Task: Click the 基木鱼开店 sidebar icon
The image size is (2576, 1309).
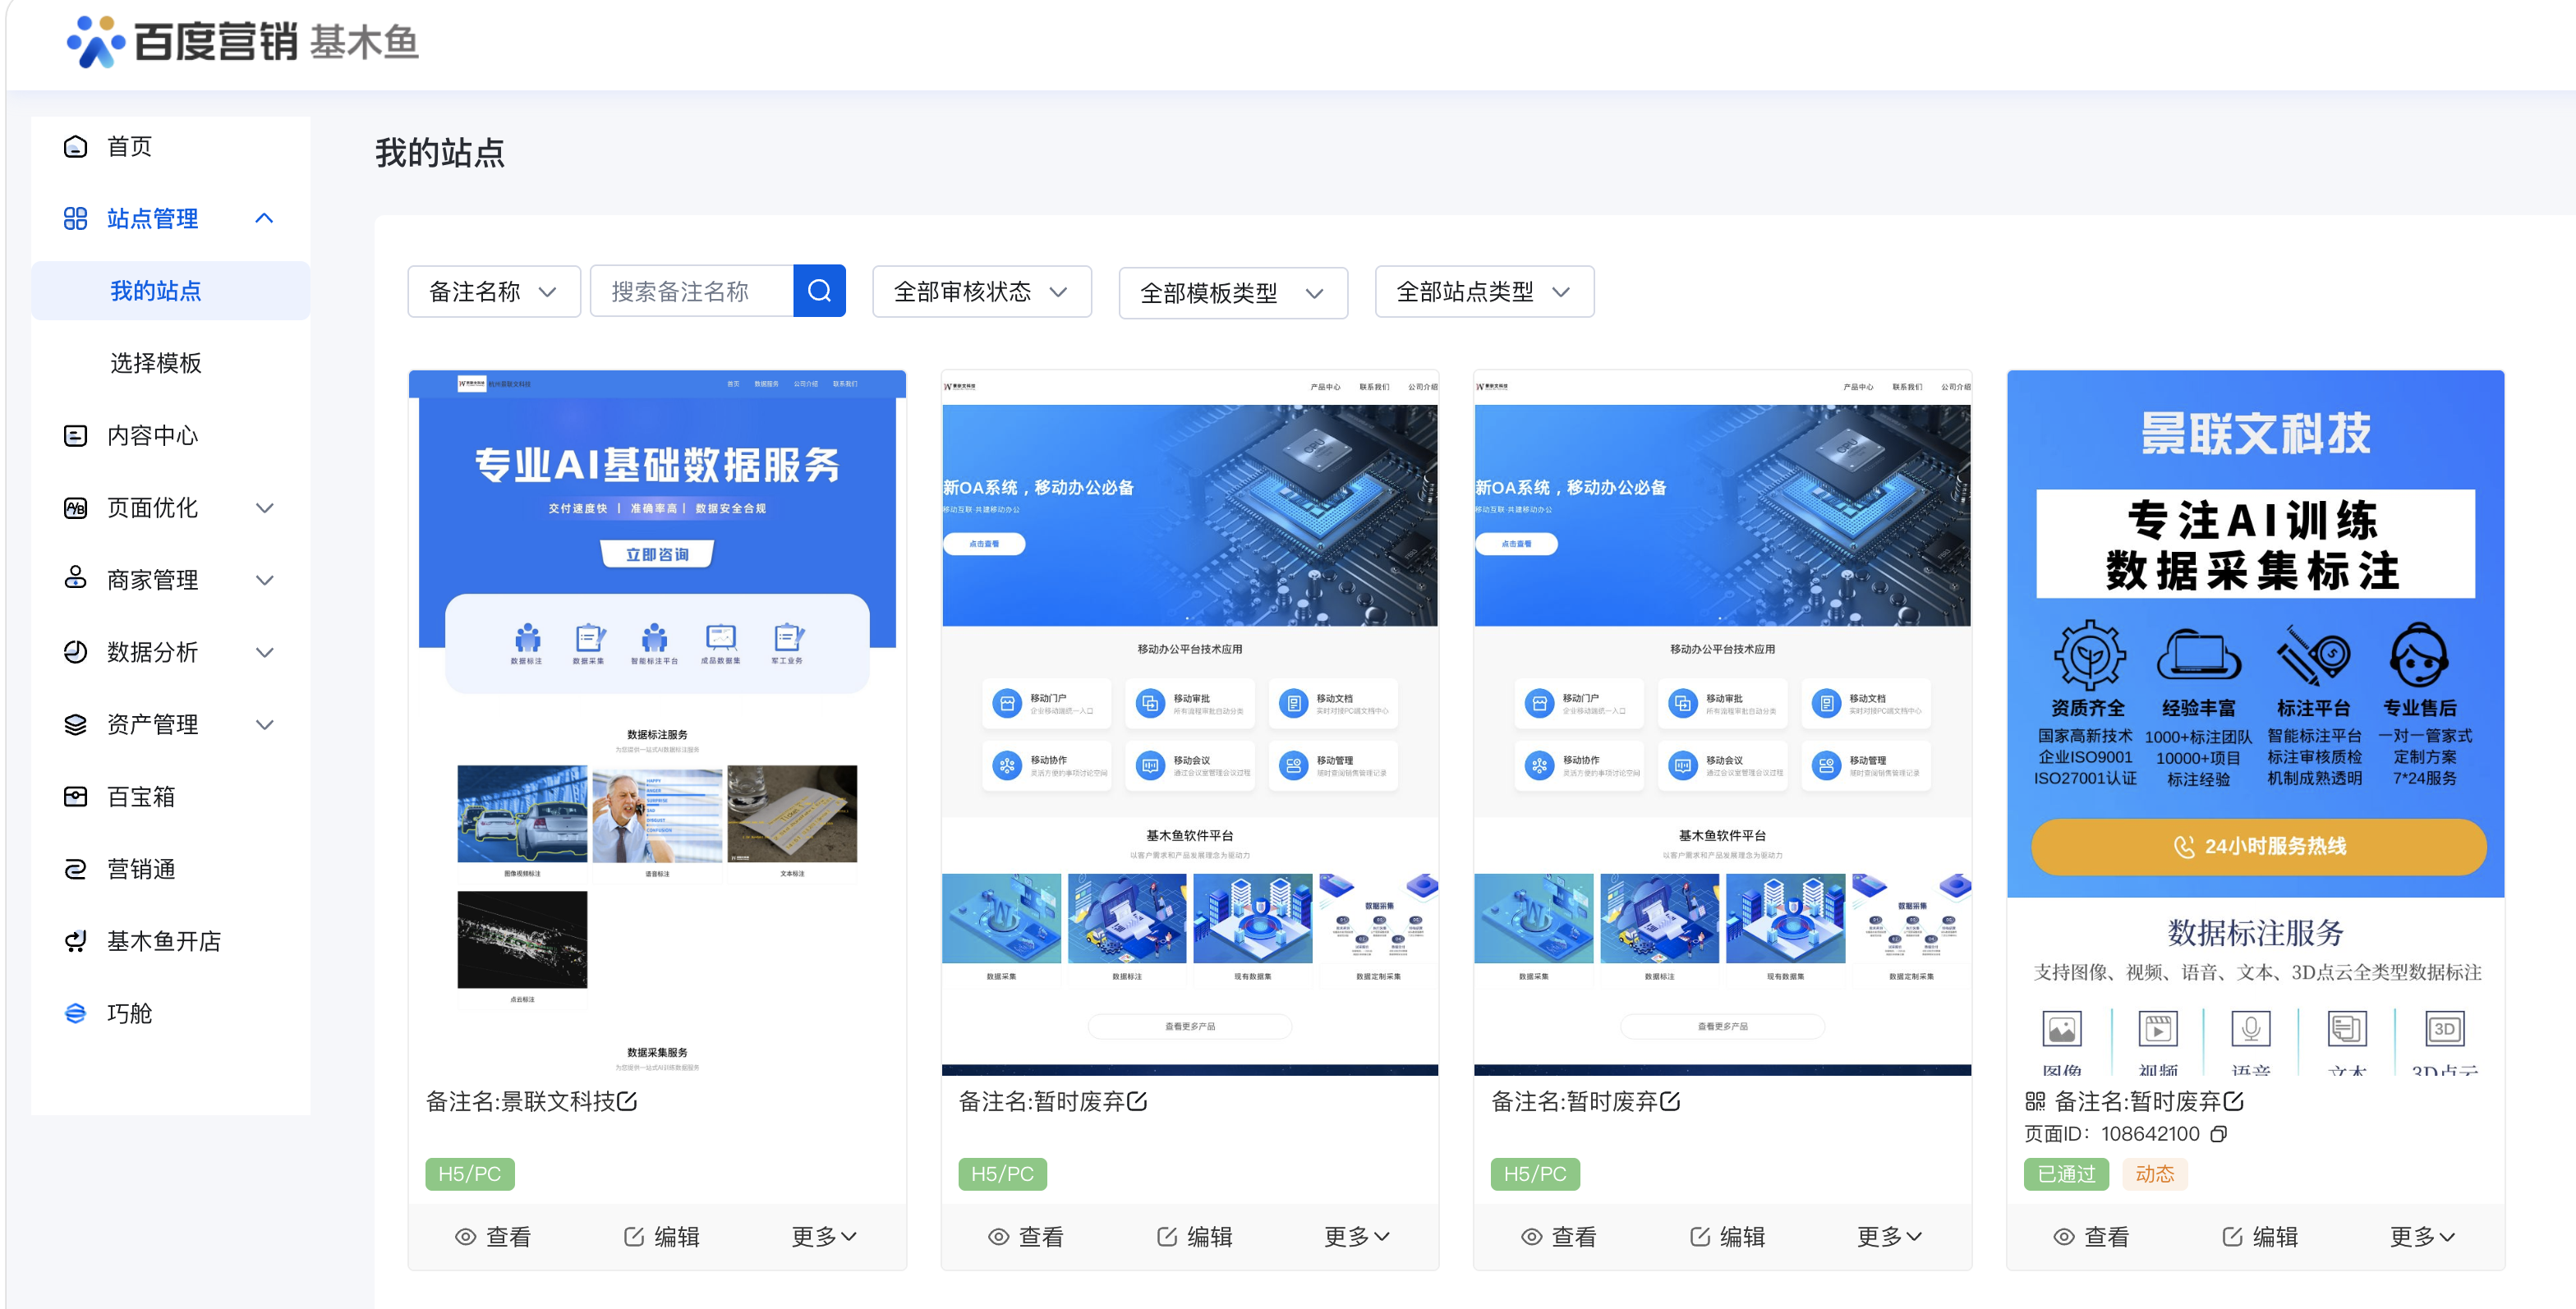Action: (x=75, y=941)
